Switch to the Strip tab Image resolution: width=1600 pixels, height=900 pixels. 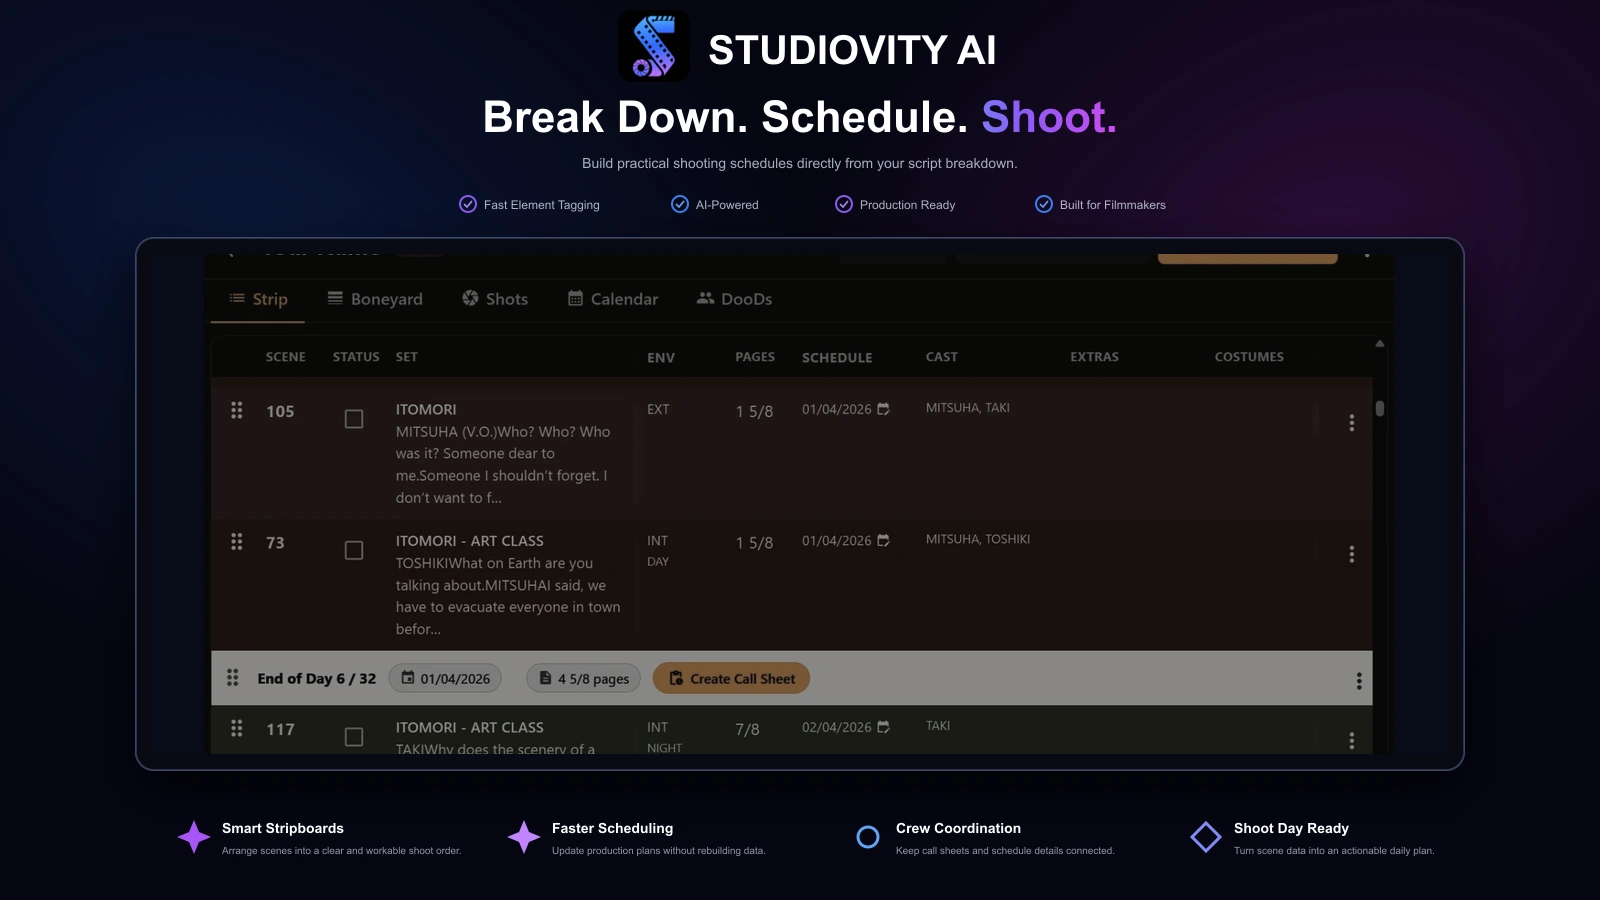point(258,299)
